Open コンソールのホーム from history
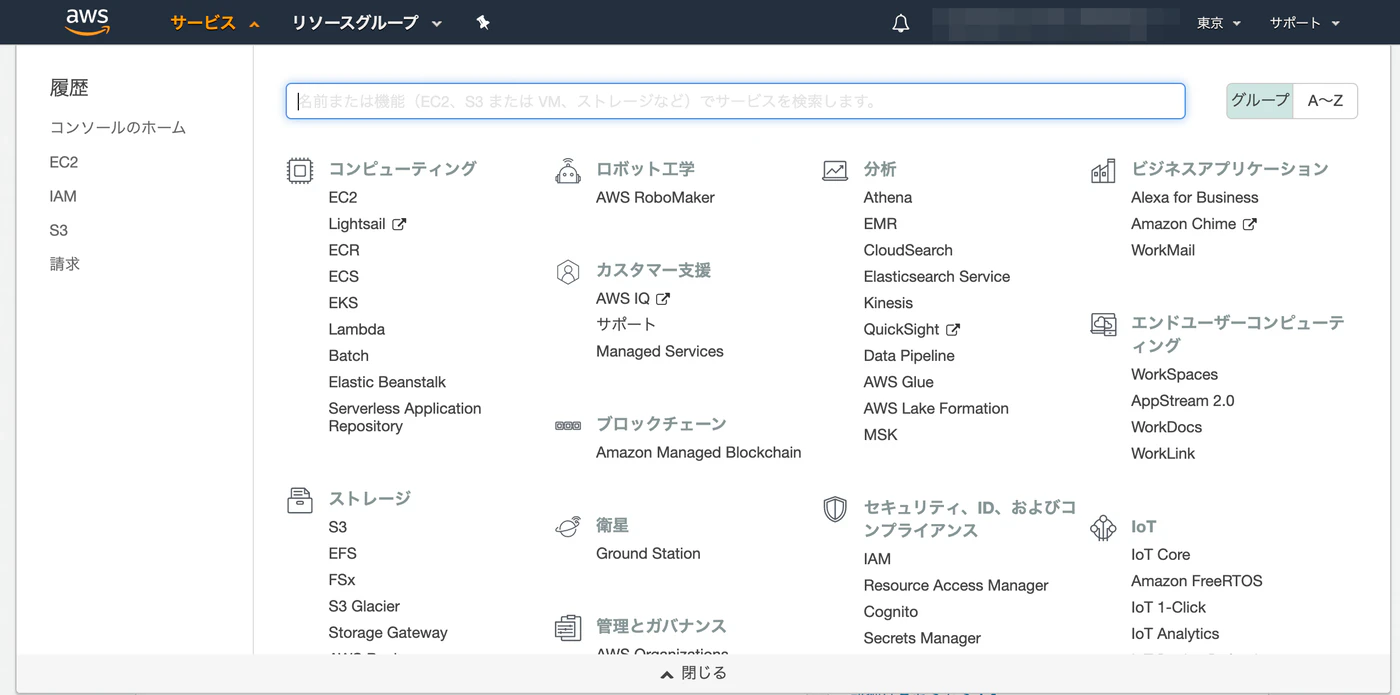The width and height of the screenshot is (1400, 695). point(118,128)
